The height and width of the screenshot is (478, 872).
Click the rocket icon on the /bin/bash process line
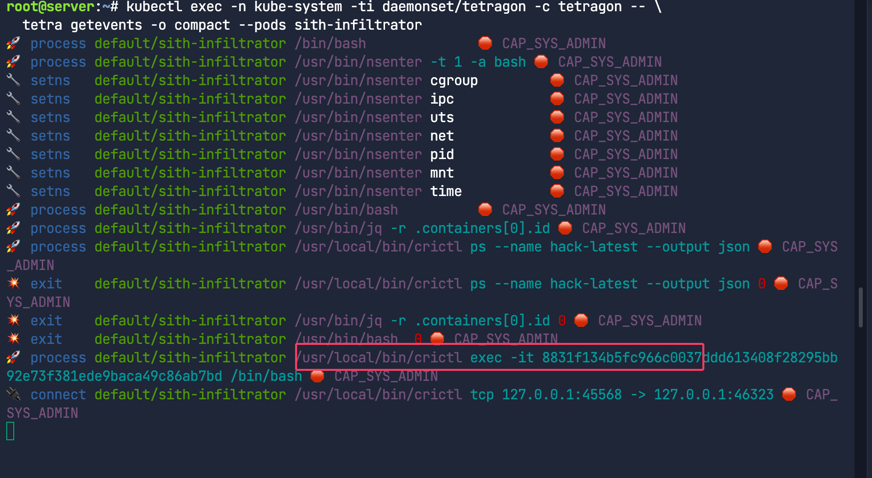pos(13,43)
